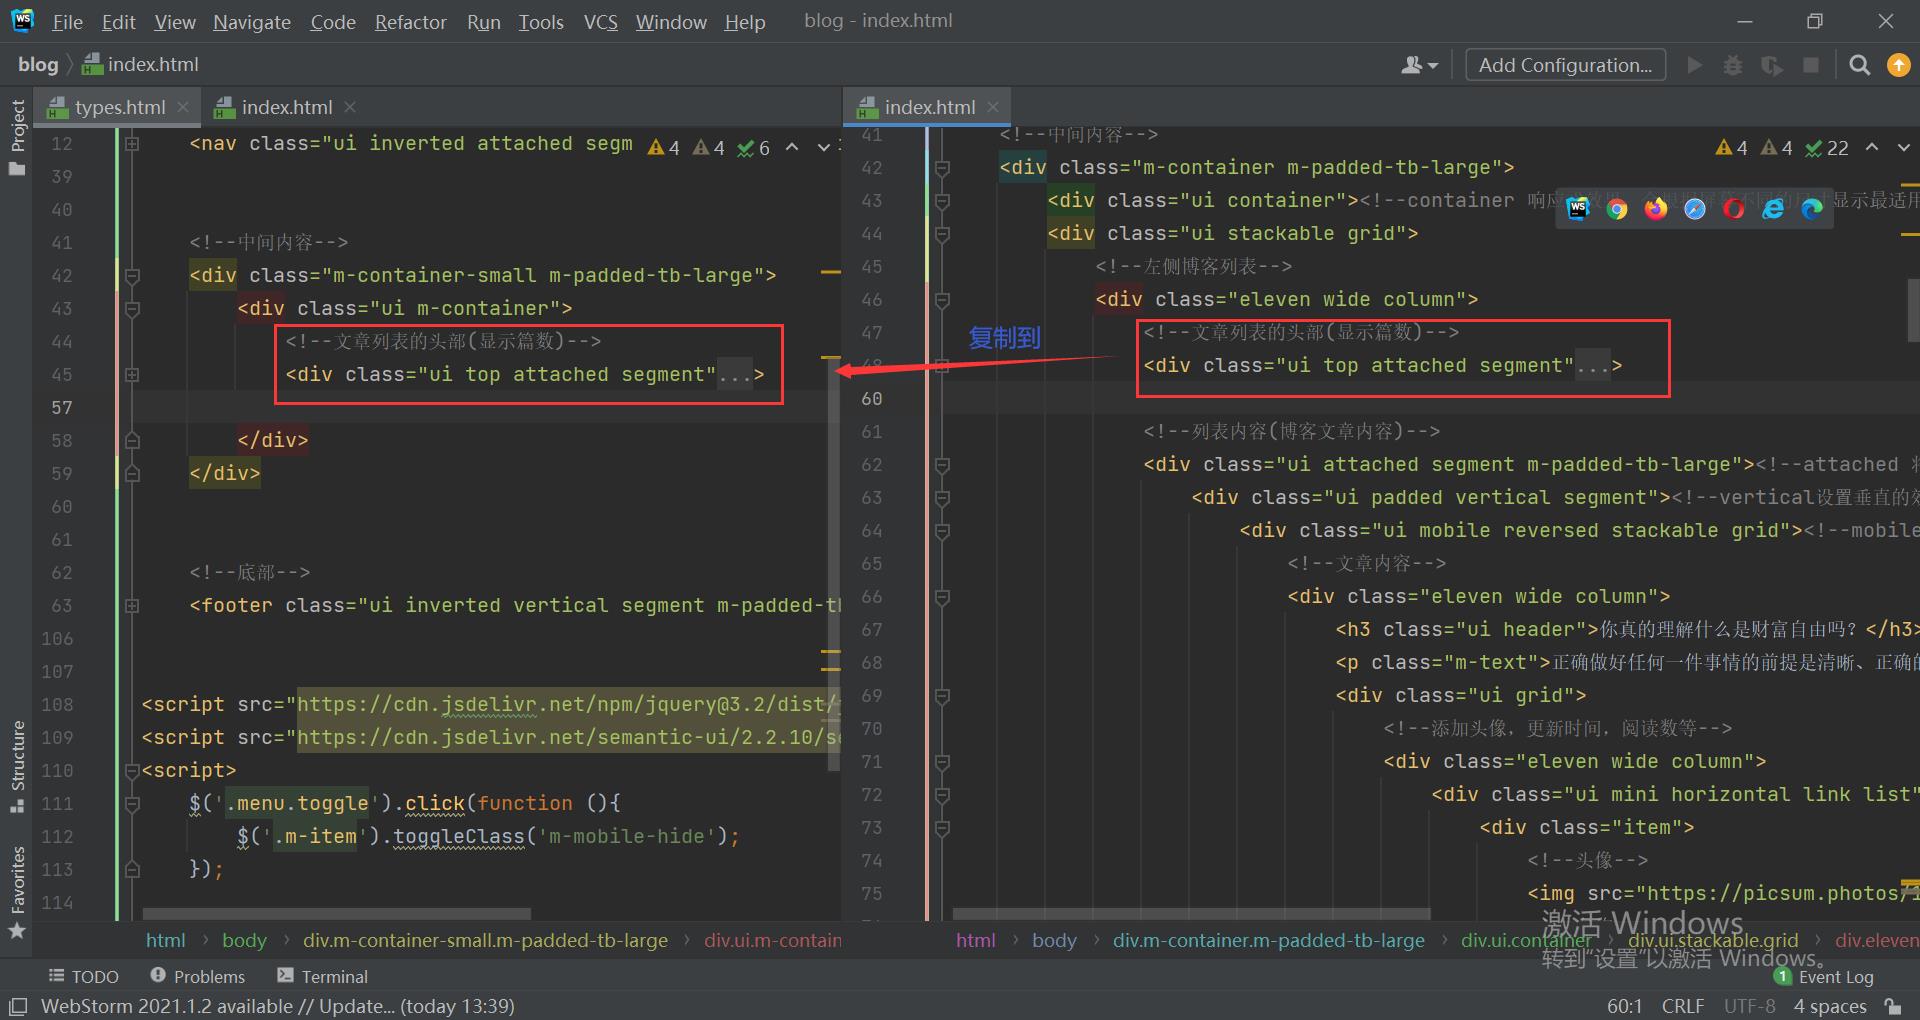Open the Navigate menu
Image resolution: width=1920 pixels, height=1020 pixels.
click(252, 22)
